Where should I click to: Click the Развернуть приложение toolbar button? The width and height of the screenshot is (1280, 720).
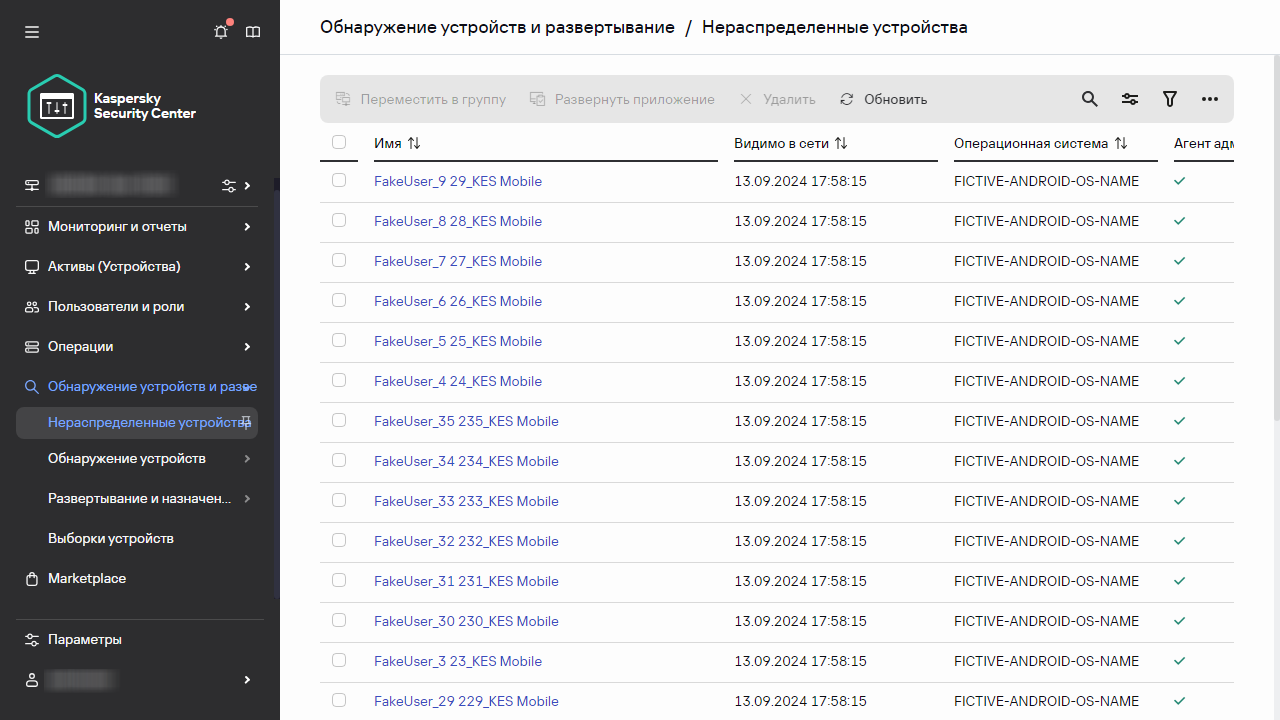coord(622,99)
